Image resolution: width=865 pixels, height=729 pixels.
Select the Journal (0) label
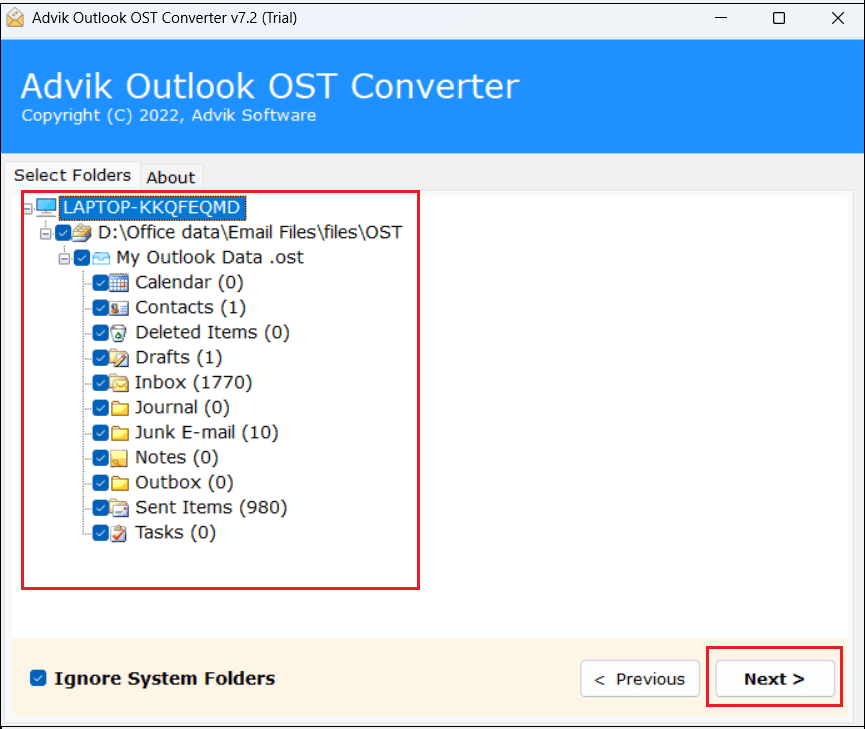[183, 408]
